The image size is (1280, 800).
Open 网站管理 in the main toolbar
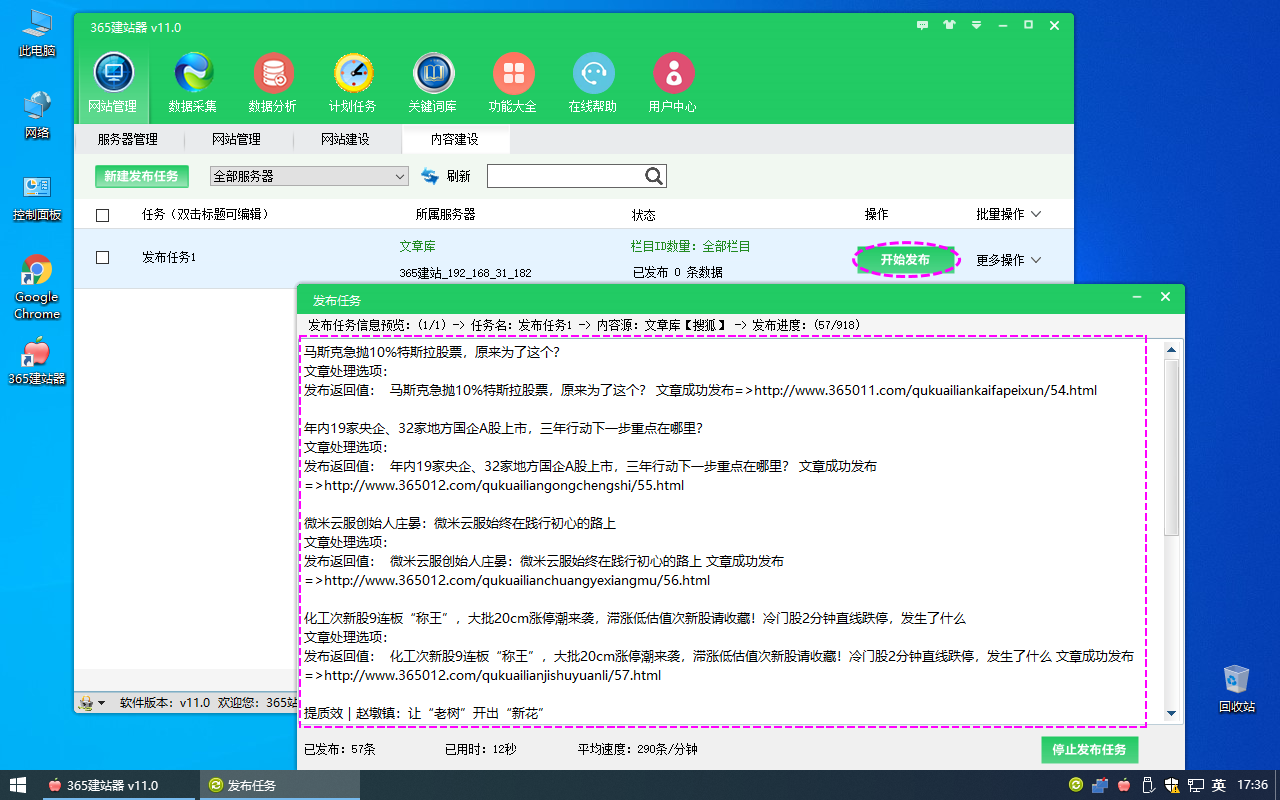(113, 83)
